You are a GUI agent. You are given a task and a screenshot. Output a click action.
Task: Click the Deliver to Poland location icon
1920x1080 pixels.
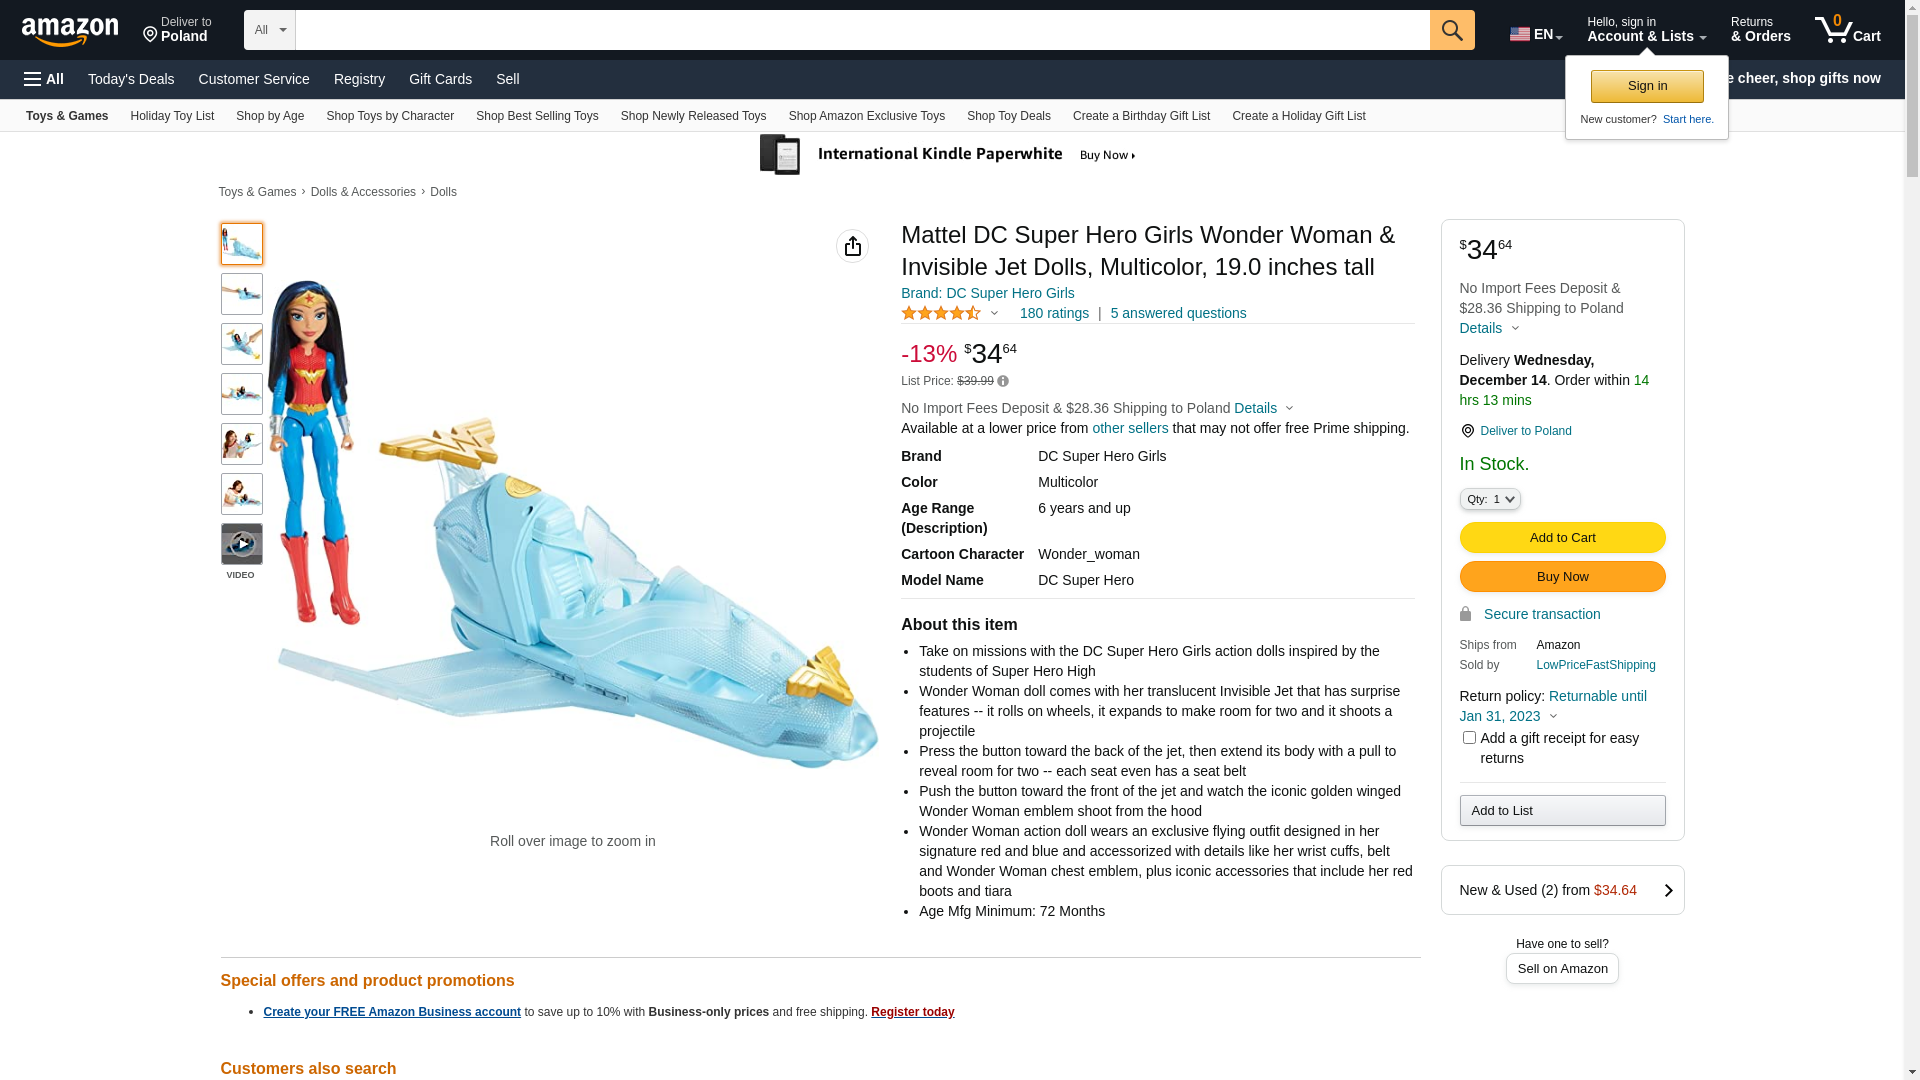(x=1467, y=431)
